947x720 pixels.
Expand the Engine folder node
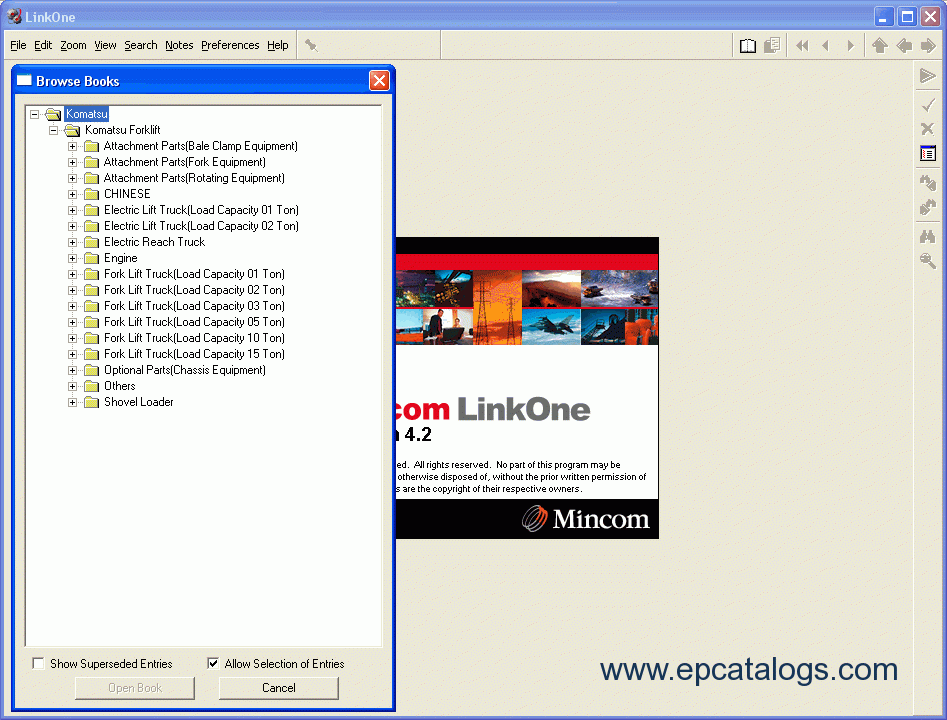tap(73, 258)
